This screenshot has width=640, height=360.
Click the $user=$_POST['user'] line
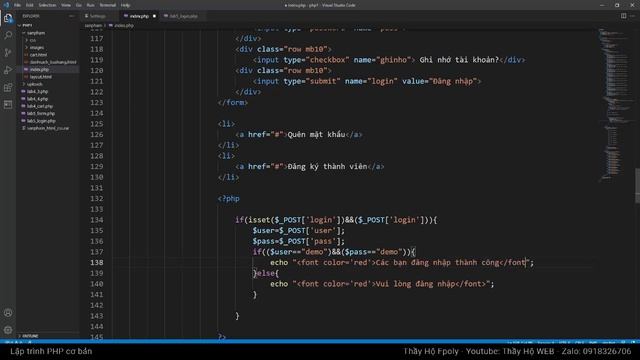point(298,231)
